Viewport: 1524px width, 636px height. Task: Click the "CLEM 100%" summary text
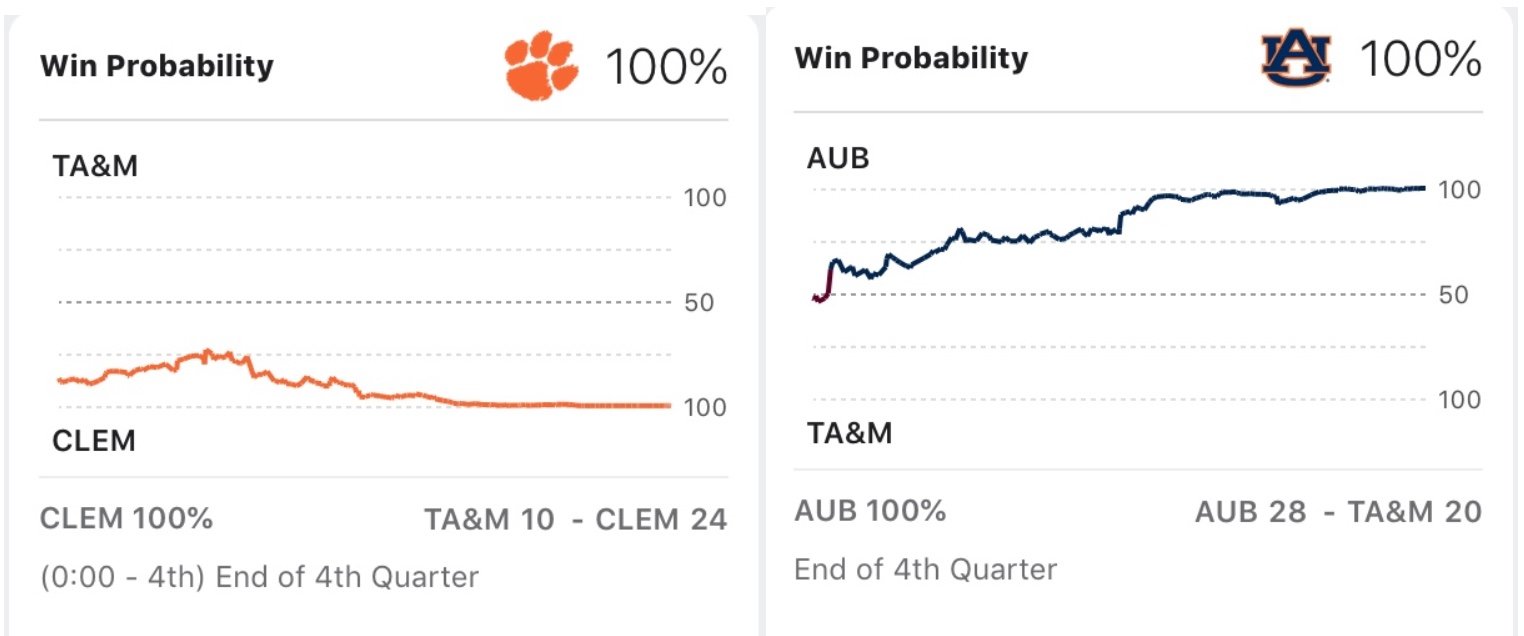tap(126, 520)
